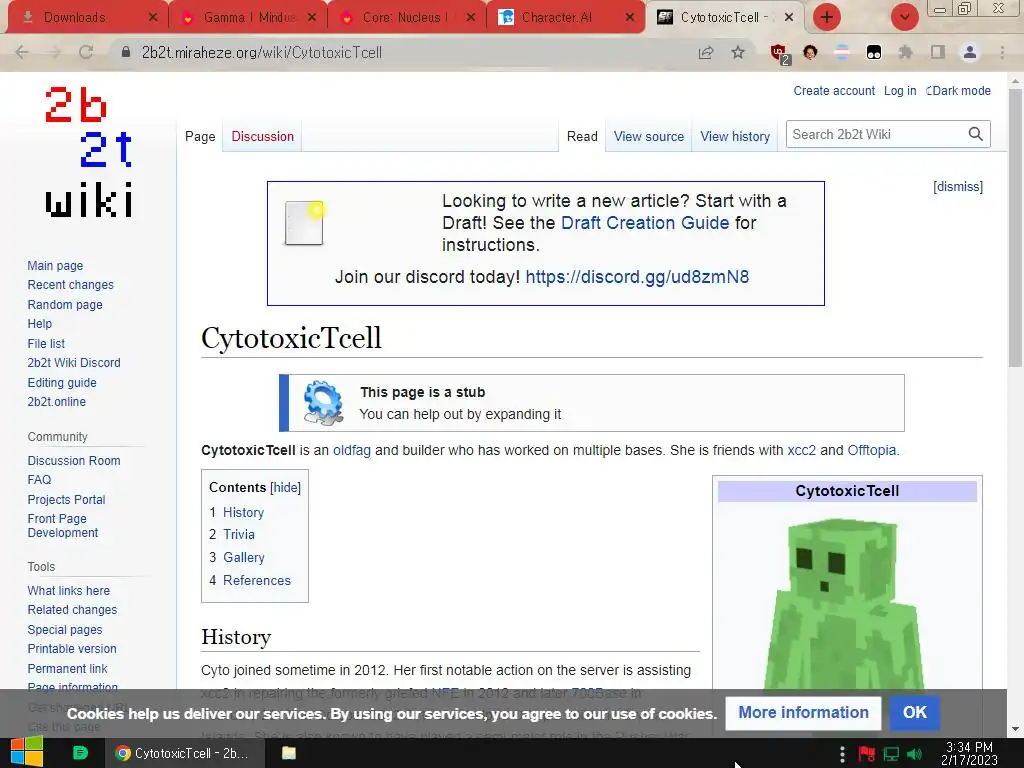Select the View source tab

648,136
